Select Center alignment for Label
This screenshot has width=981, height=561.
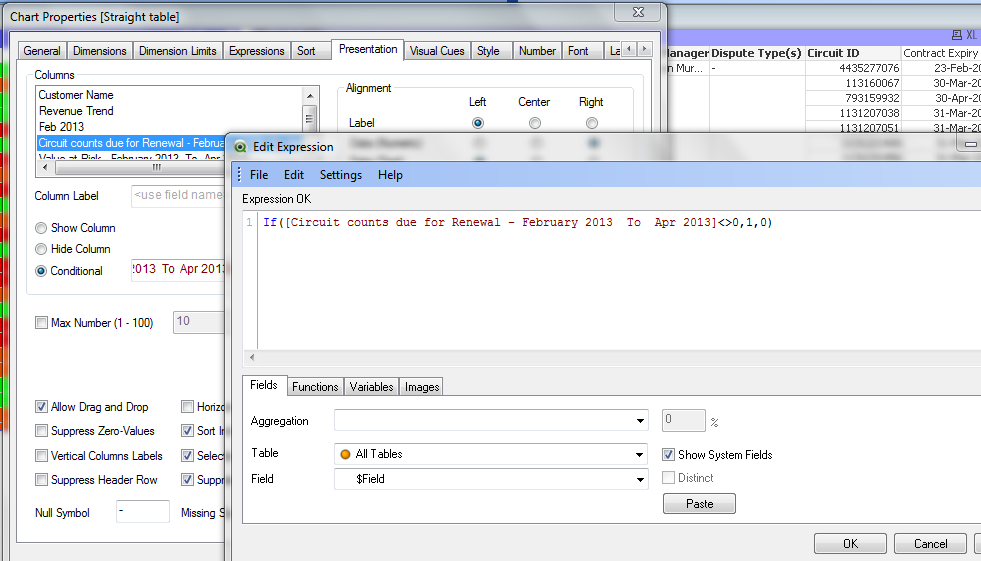534,123
